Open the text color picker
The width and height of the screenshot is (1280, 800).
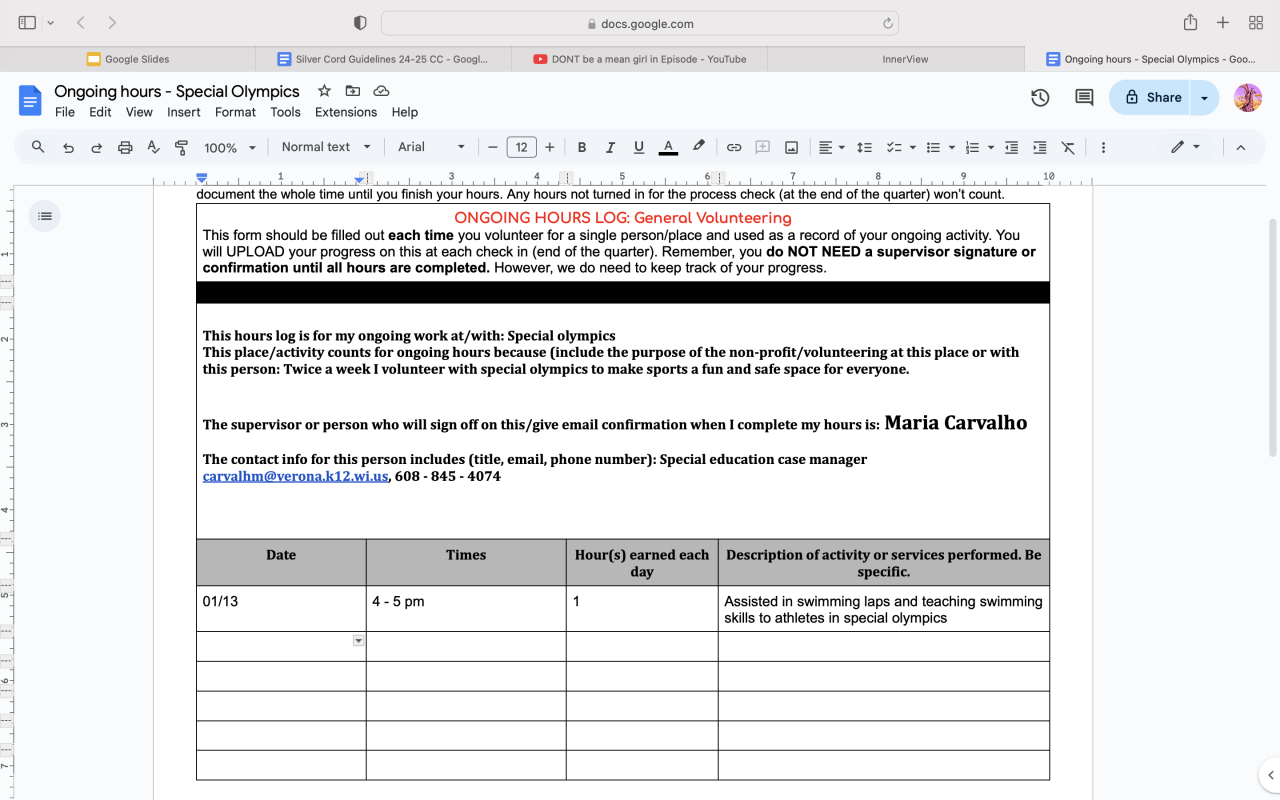(x=668, y=147)
